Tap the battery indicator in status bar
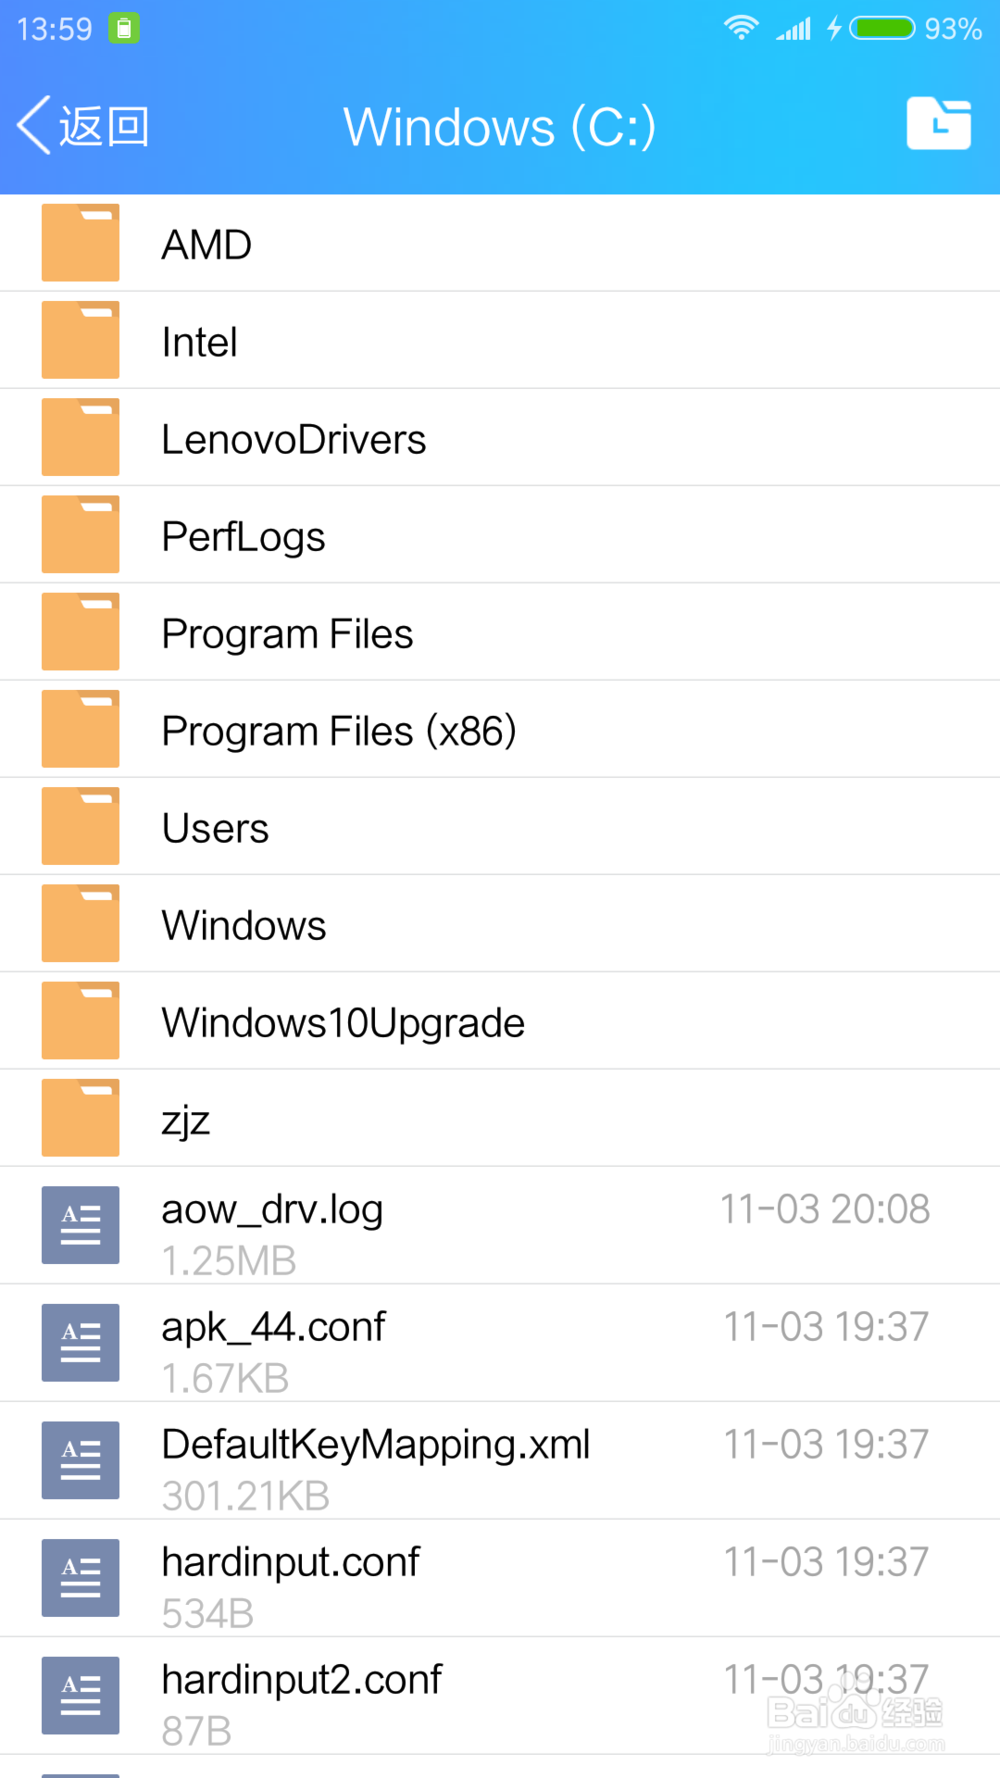The image size is (1000, 1778). pos(882,28)
